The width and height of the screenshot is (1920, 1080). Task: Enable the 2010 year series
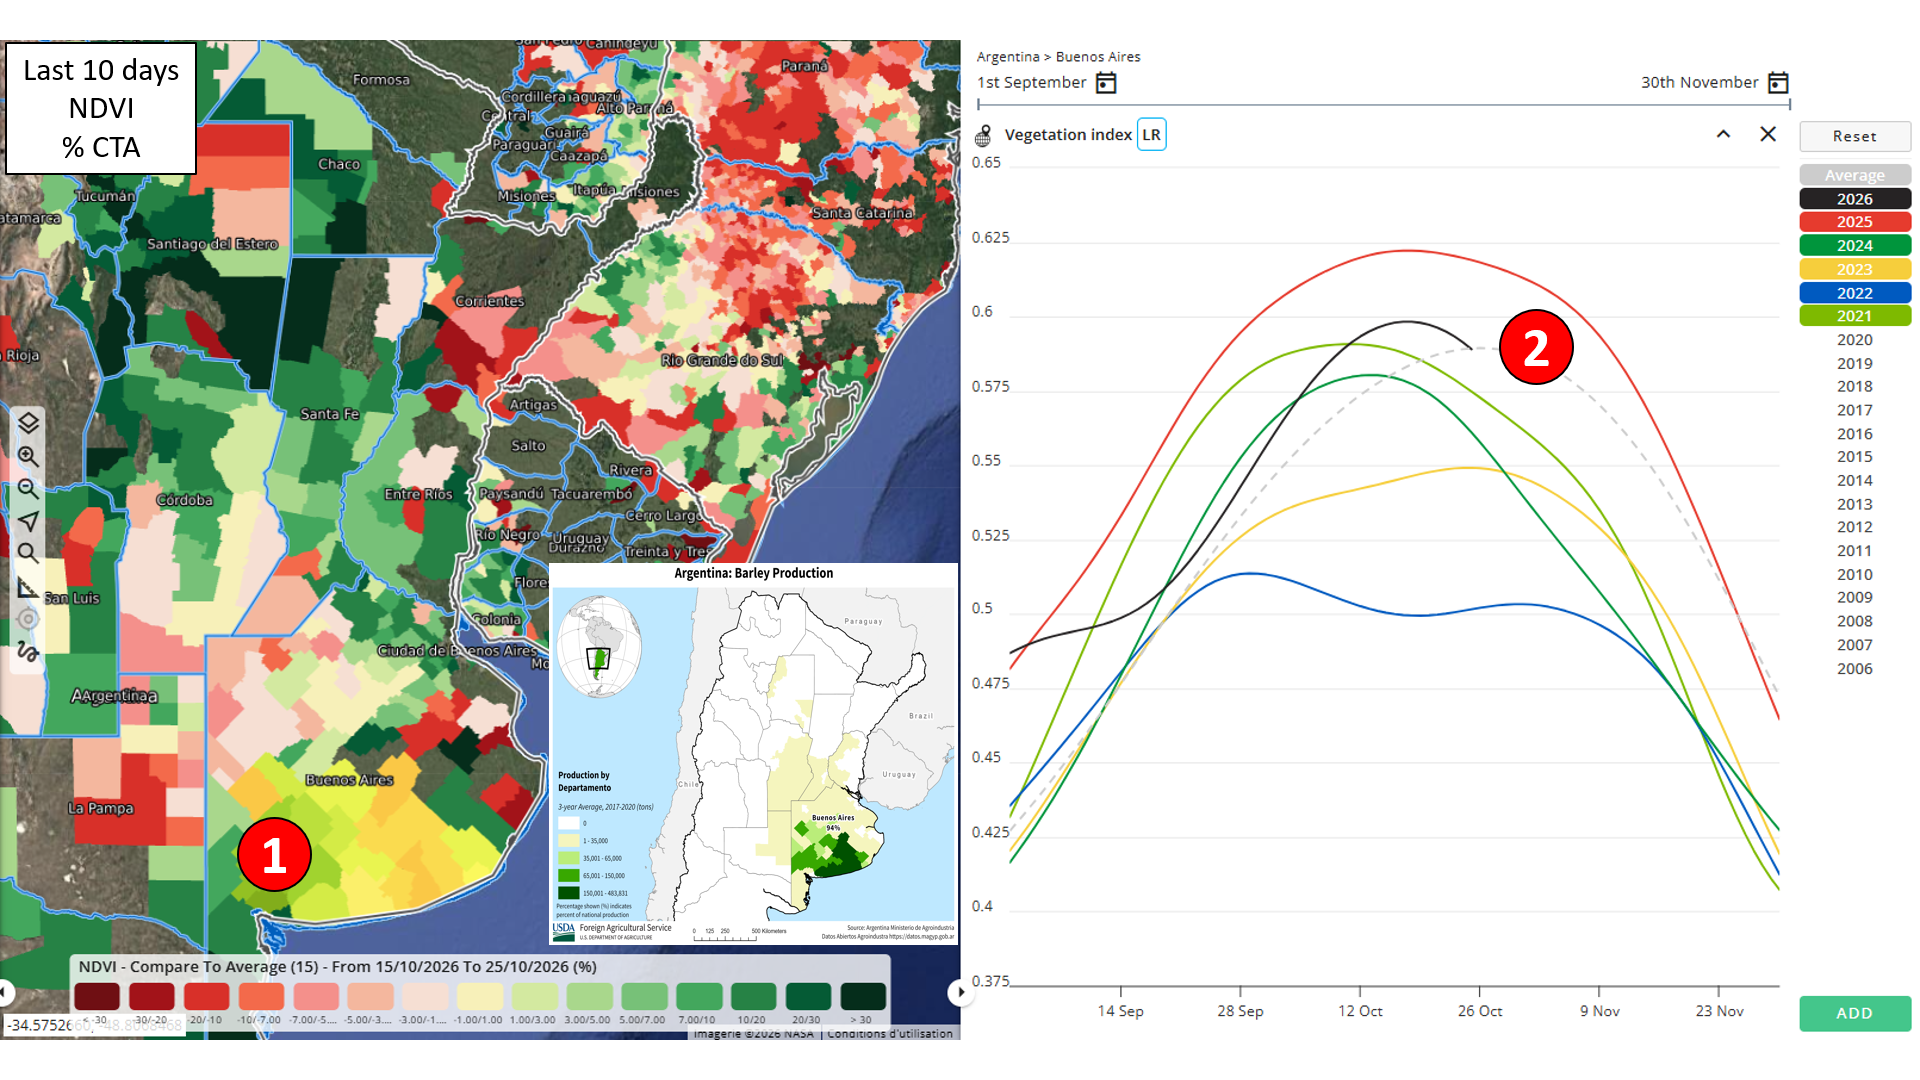(1855, 575)
